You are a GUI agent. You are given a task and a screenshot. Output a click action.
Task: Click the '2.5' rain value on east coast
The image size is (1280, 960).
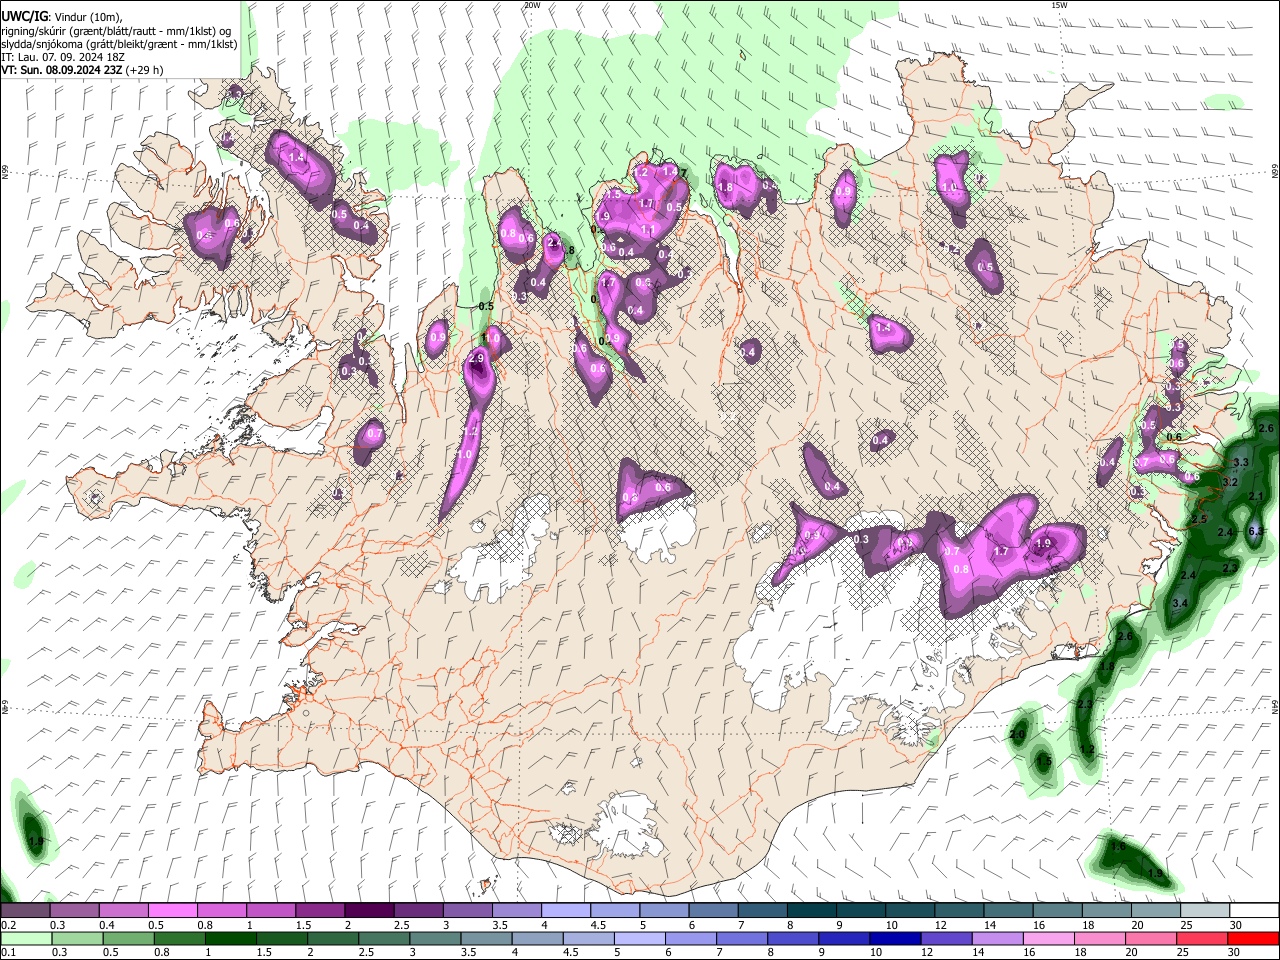(1199, 519)
